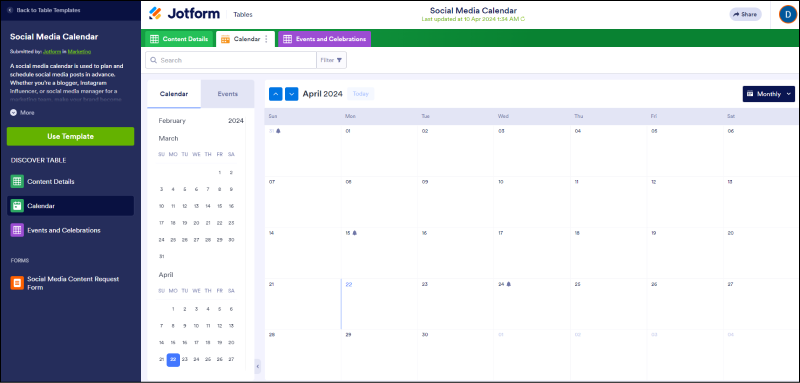This screenshot has width=800, height=383.
Task: Click the Content Details sidebar table icon
Action: (x=17, y=182)
